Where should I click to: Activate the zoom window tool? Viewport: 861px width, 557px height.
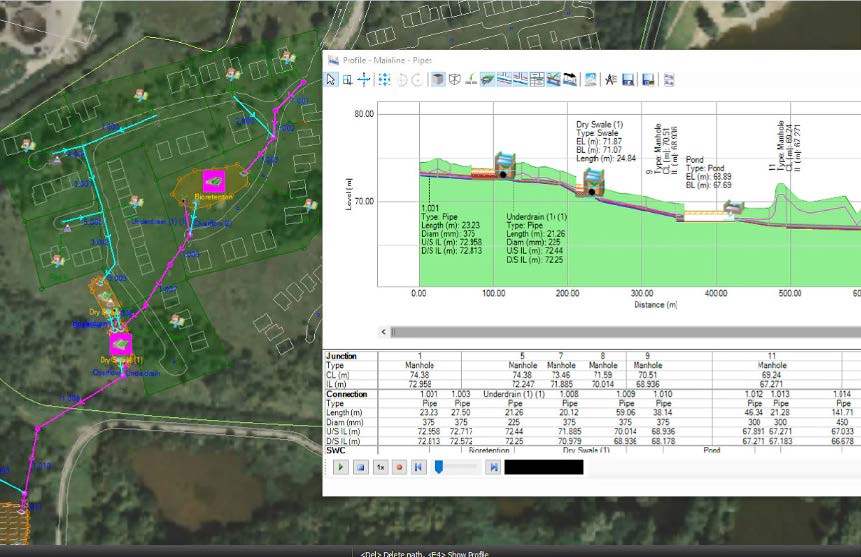(x=347, y=80)
